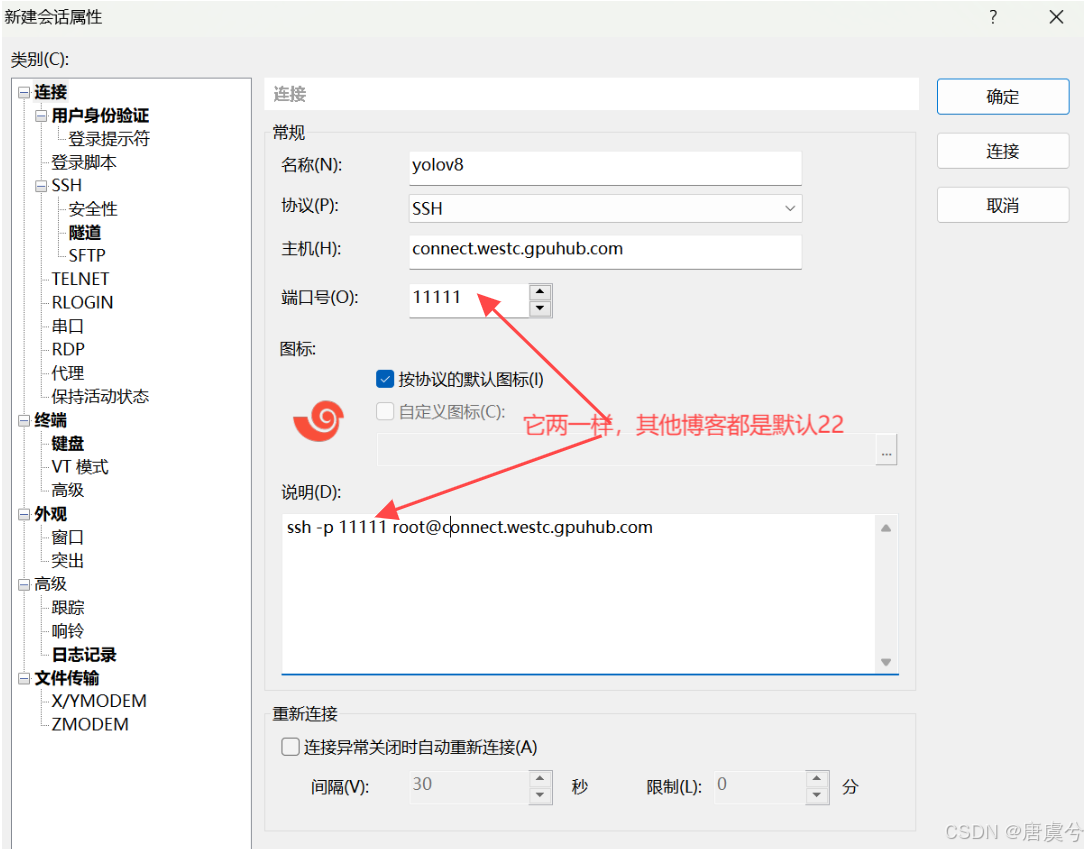Click the 取消 button
This screenshot has width=1088, height=849.
pos(1002,205)
